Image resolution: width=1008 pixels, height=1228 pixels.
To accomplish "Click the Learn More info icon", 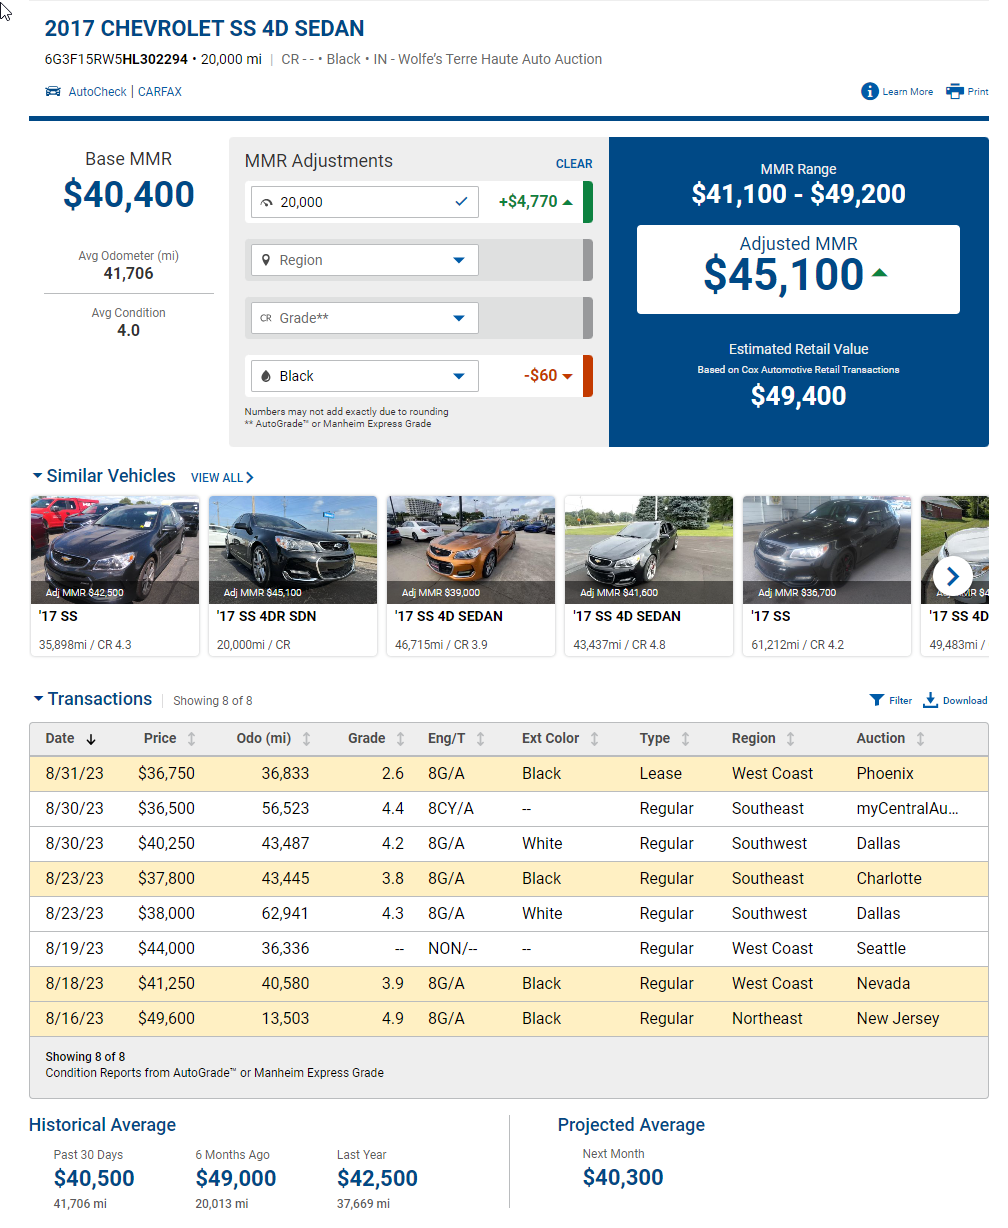I will coord(870,92).
